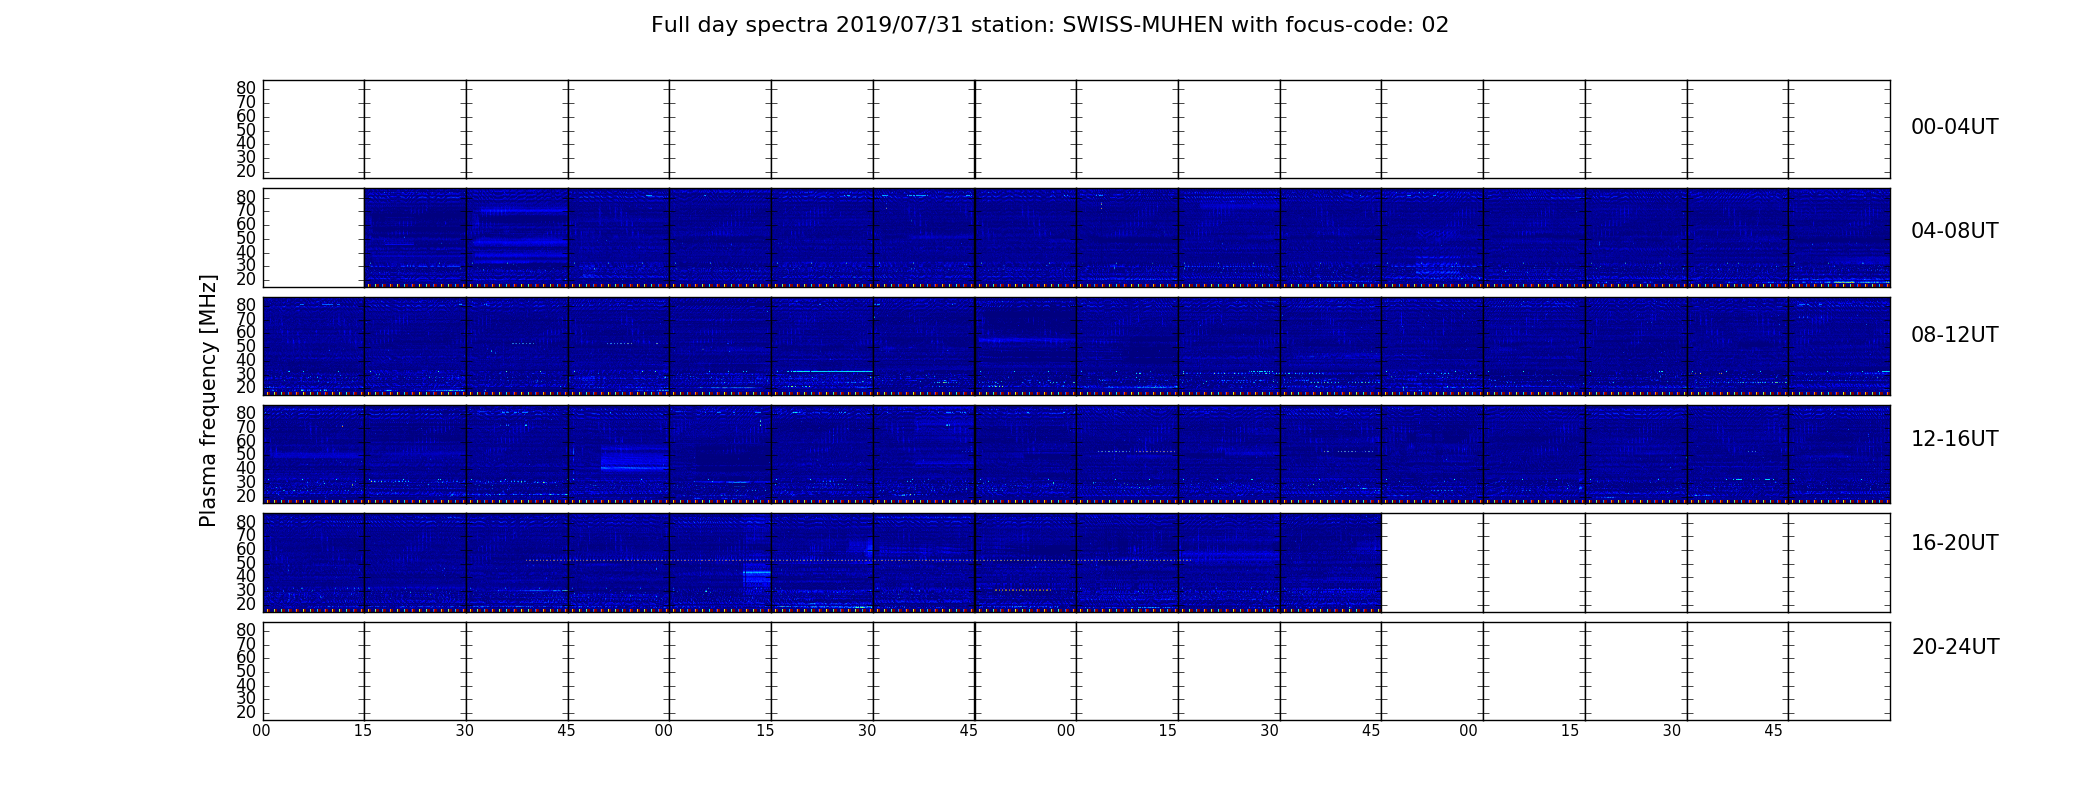
Task: Select the 12-16UT panel label
Action: (1954, 439)
